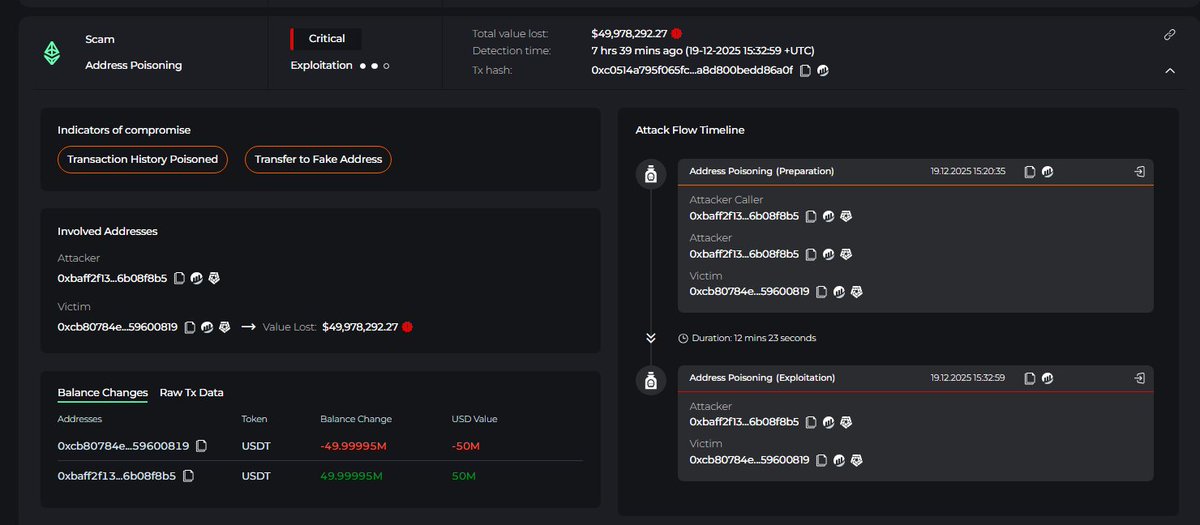Viewport: 1200px width, 525px height.
Task: Copy Attacker address in Preparation step
Action: [x=811, y=254]
